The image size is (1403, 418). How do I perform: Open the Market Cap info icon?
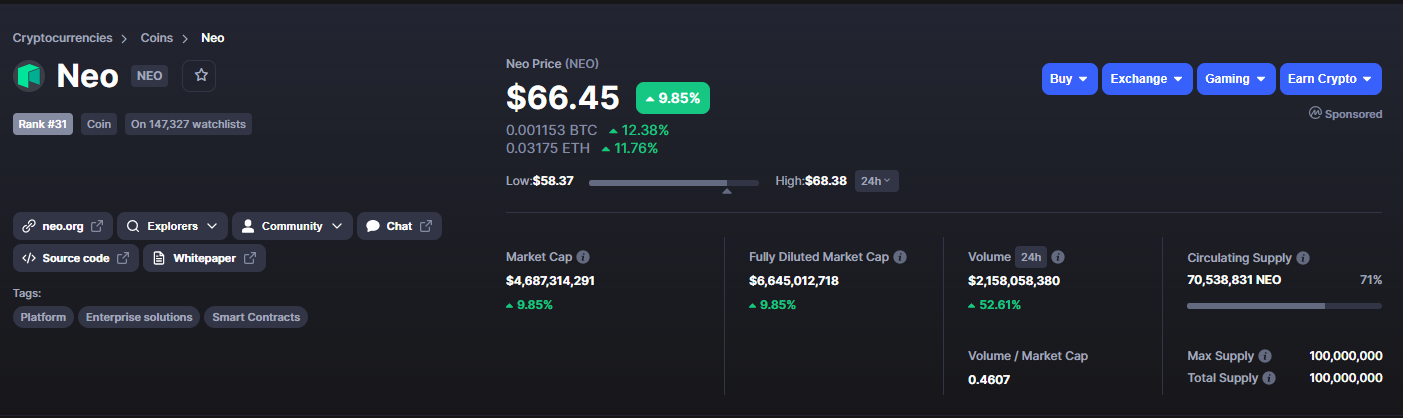click(583, 257)
